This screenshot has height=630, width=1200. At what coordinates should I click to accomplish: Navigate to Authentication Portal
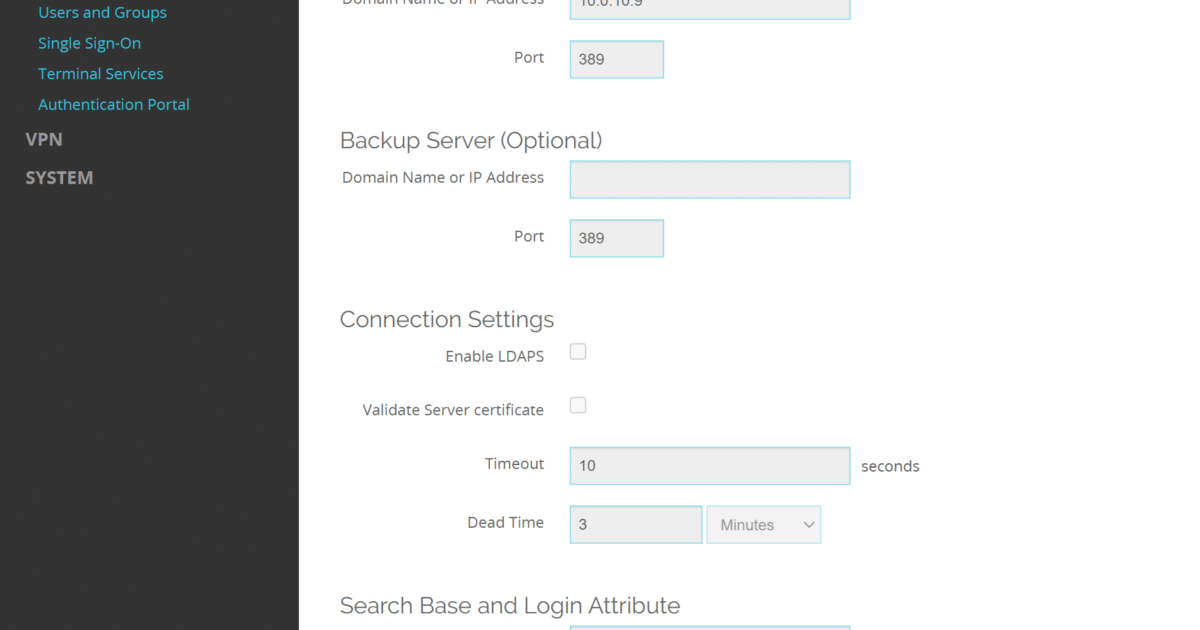tap(113, 104)
